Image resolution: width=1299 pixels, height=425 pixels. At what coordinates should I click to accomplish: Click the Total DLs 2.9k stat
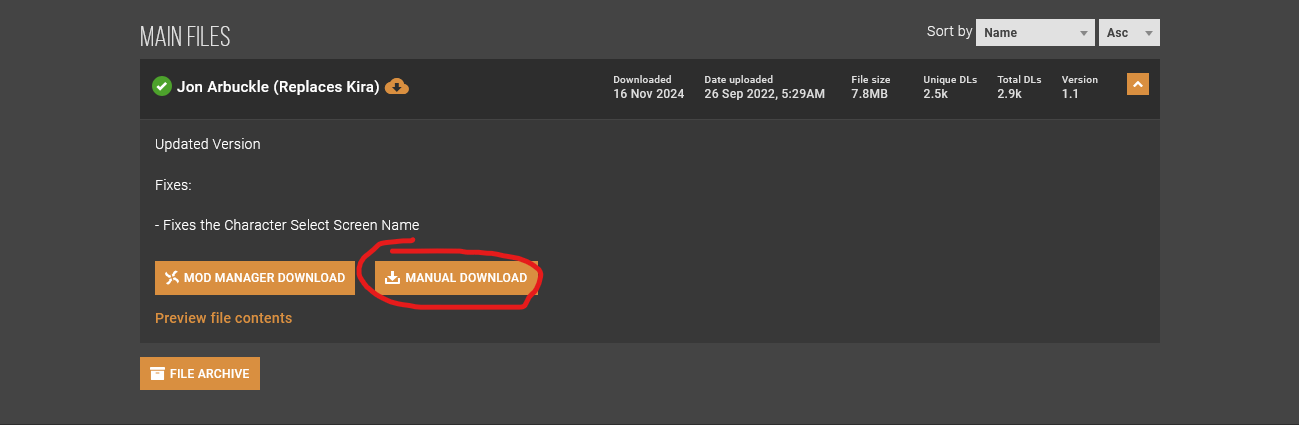(1019, 87)
